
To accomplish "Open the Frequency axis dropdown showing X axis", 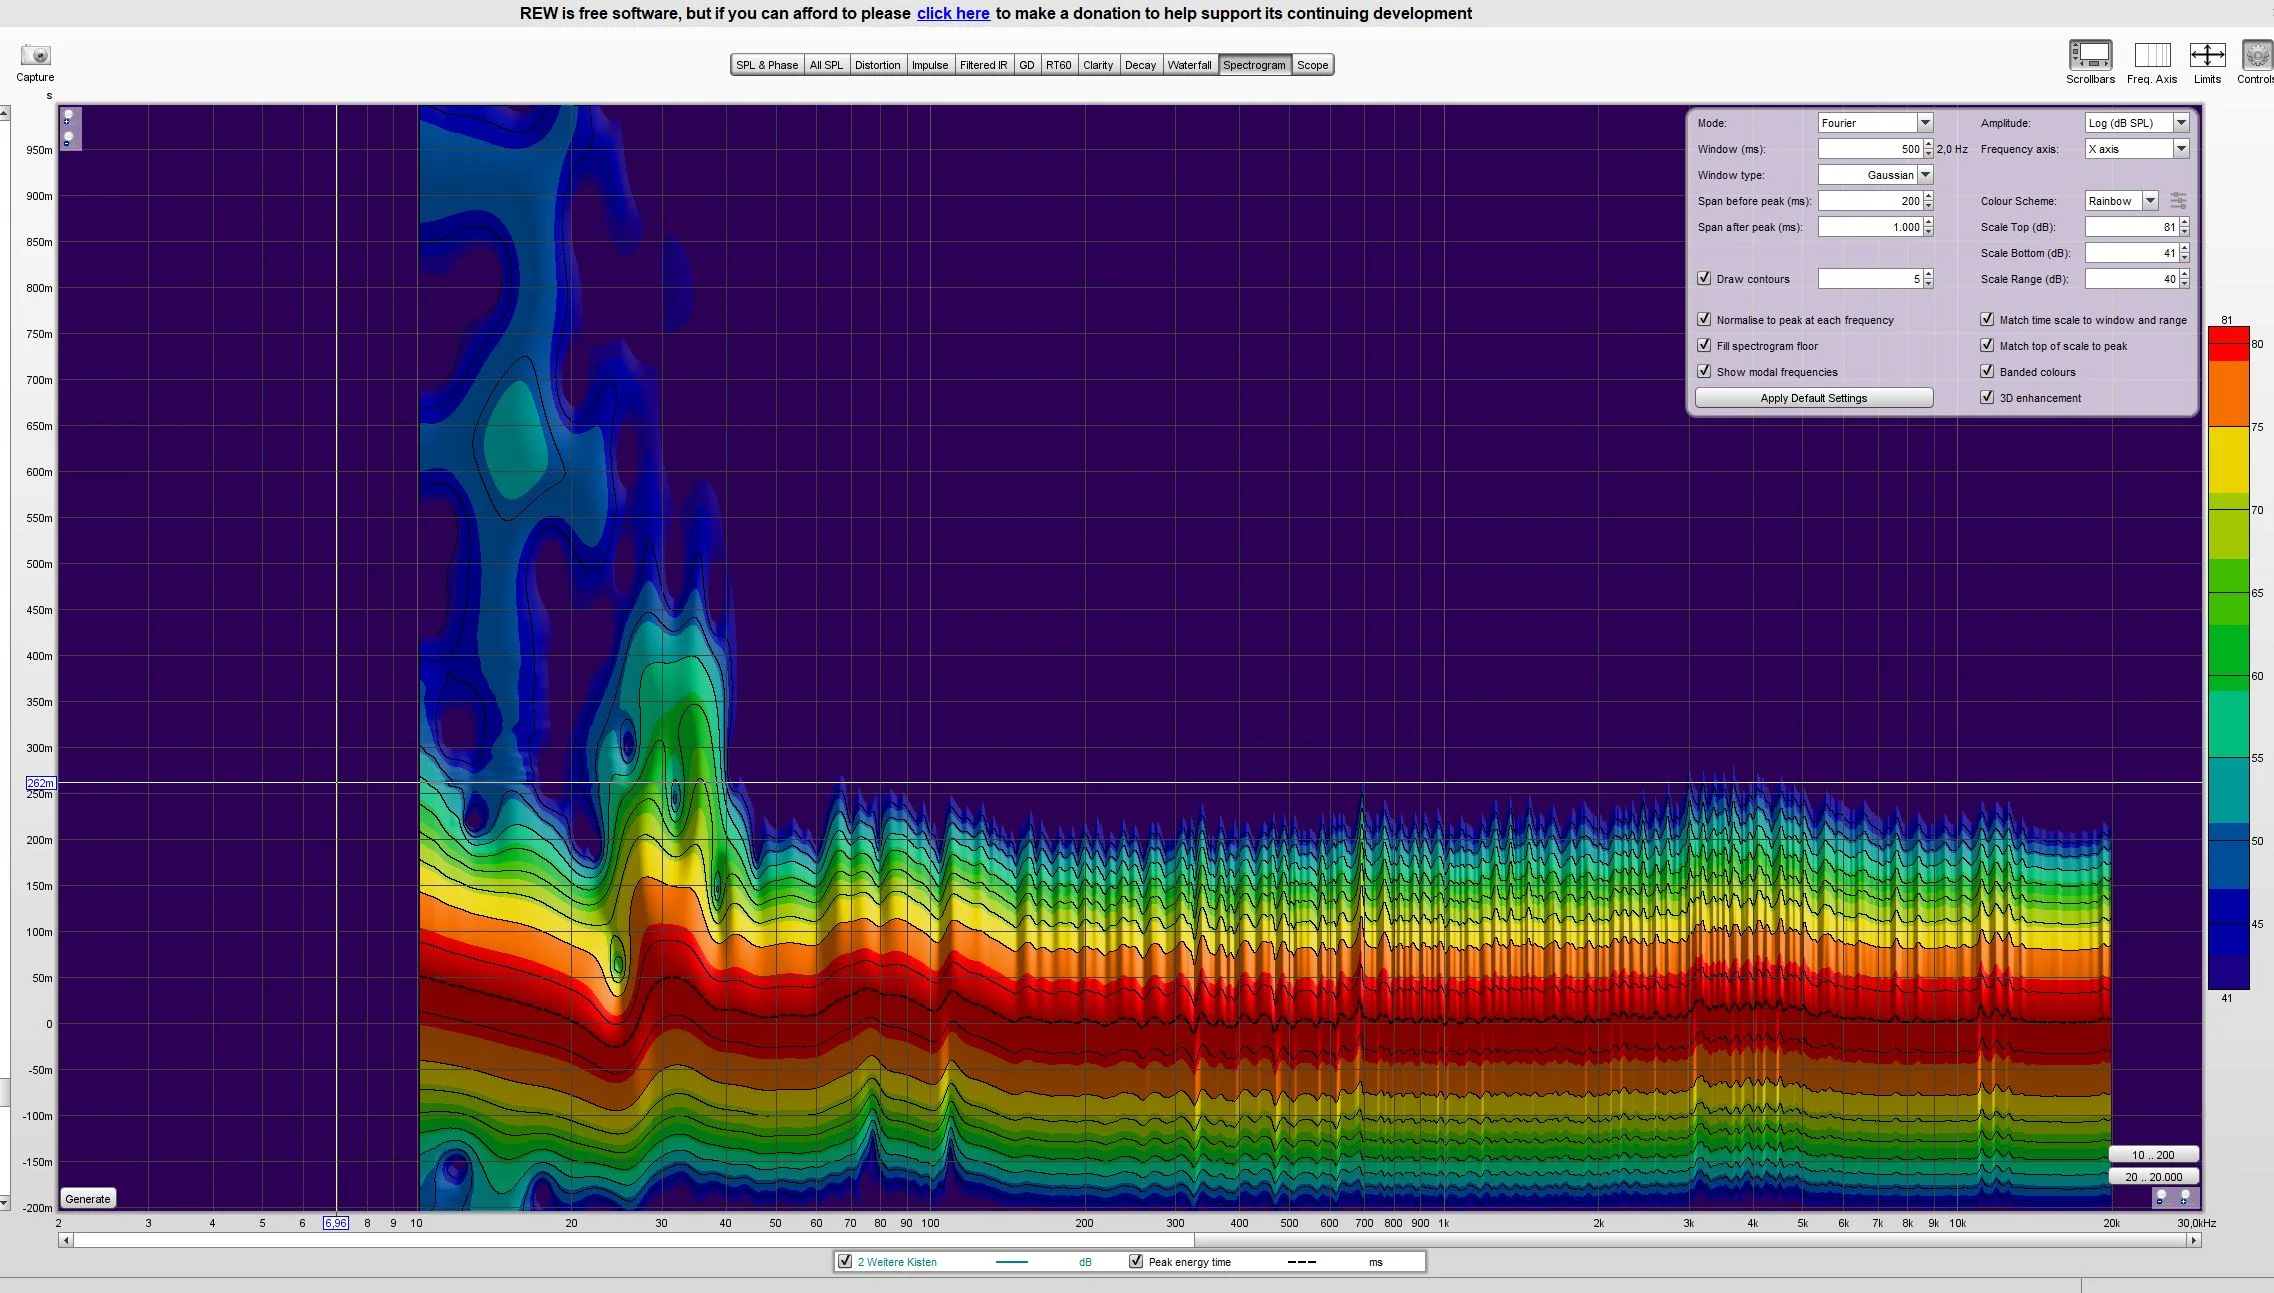I will click(x=2137, y=149).
